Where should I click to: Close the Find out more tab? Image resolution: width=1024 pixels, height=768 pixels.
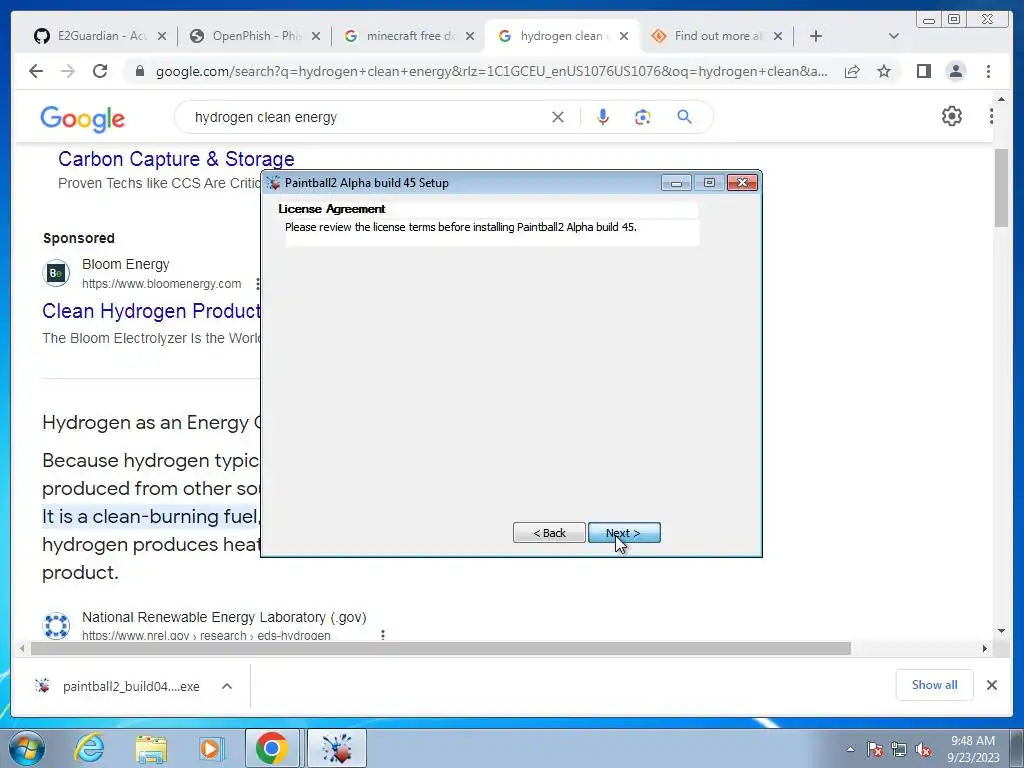(778, 37)
